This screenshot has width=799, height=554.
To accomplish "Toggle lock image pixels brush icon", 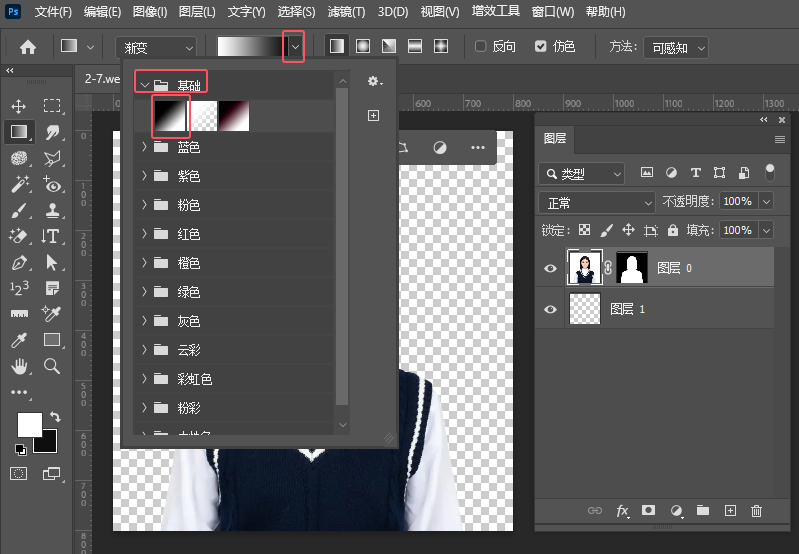I will 606,230.
